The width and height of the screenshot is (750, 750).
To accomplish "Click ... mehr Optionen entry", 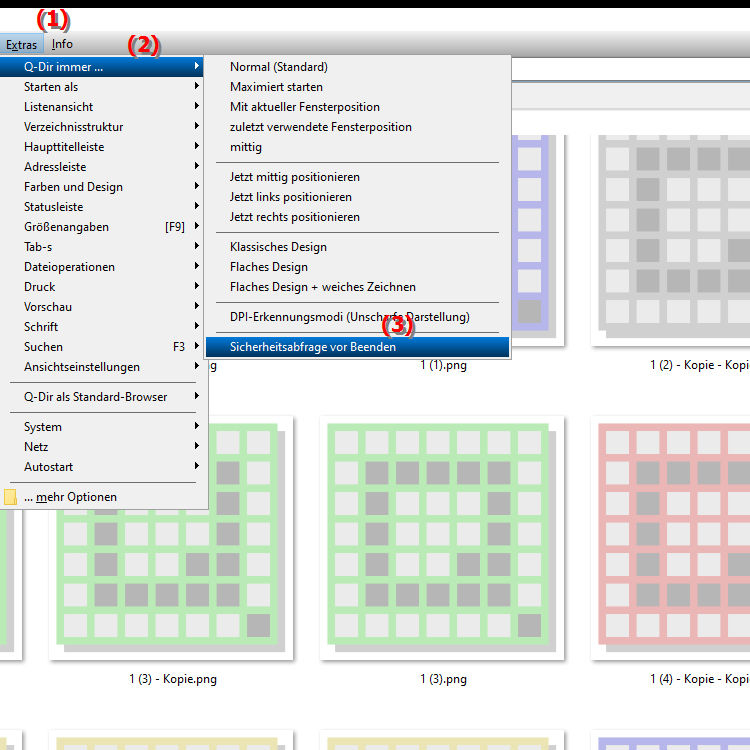I will (x=101, y=497).
